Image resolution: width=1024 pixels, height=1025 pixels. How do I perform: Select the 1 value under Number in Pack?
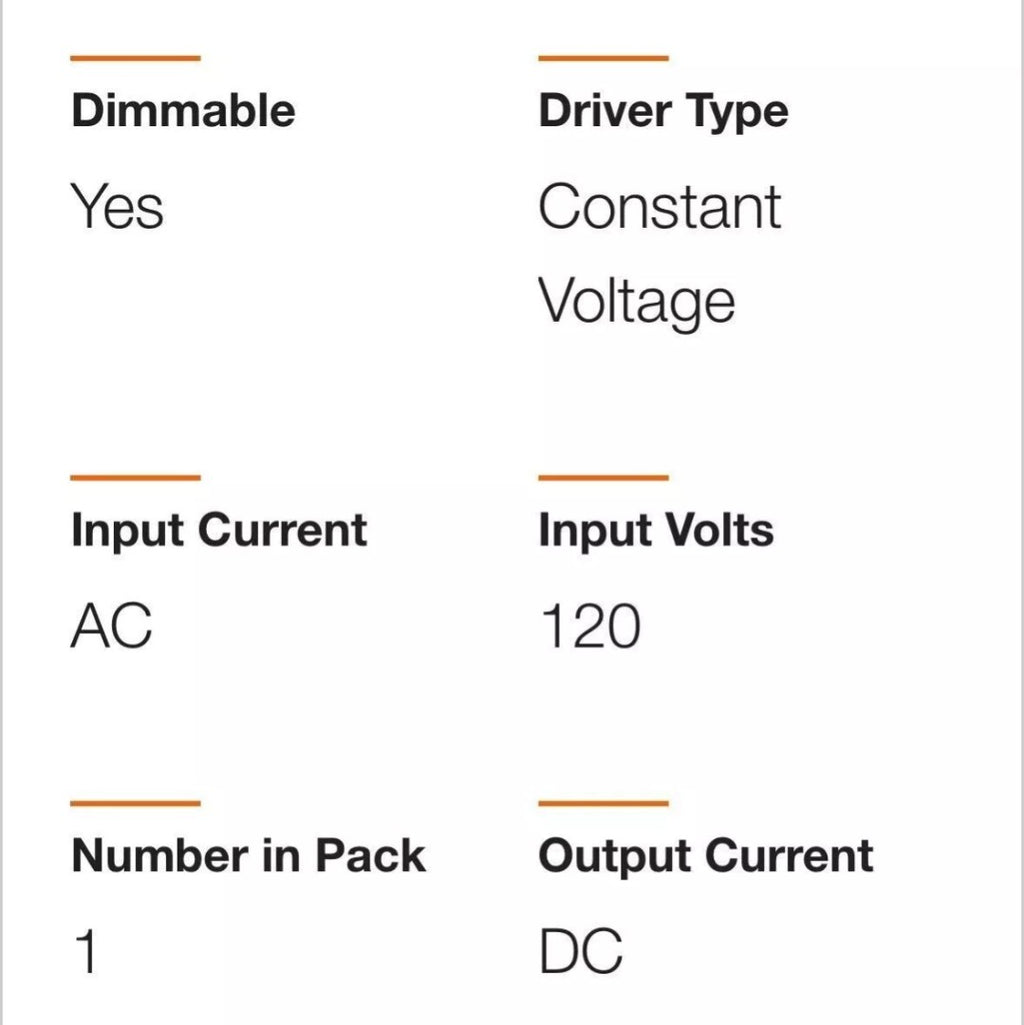click(86, 951)
